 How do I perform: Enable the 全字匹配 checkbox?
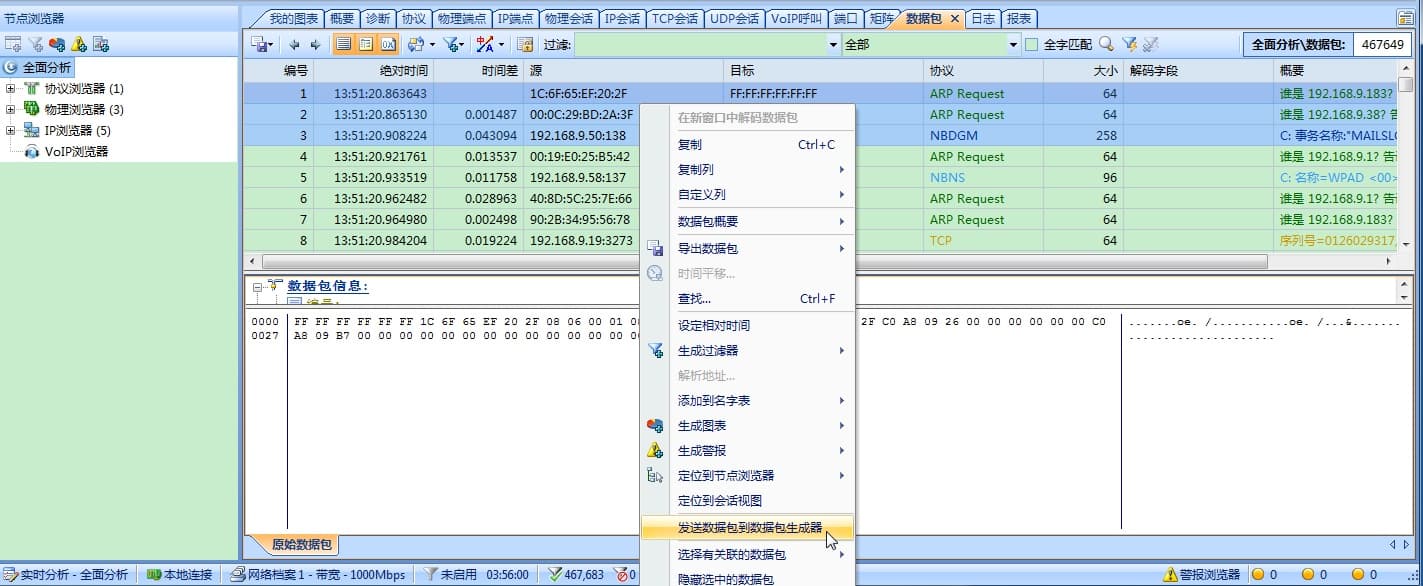1031,45
